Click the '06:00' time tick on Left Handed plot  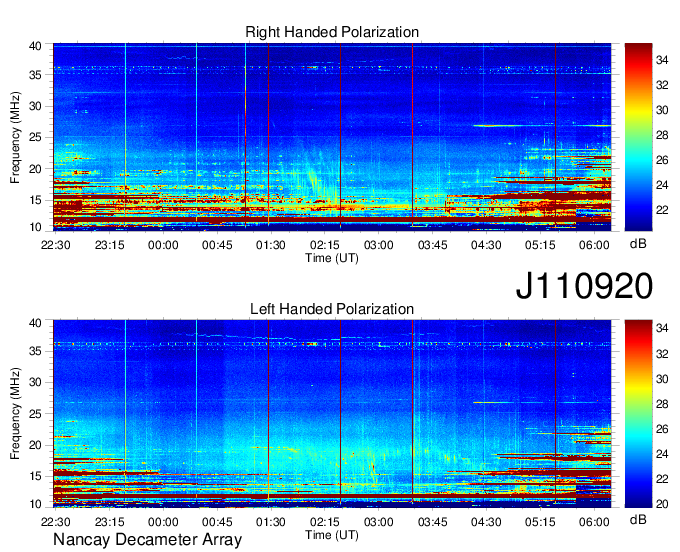(x=594, y=522)
